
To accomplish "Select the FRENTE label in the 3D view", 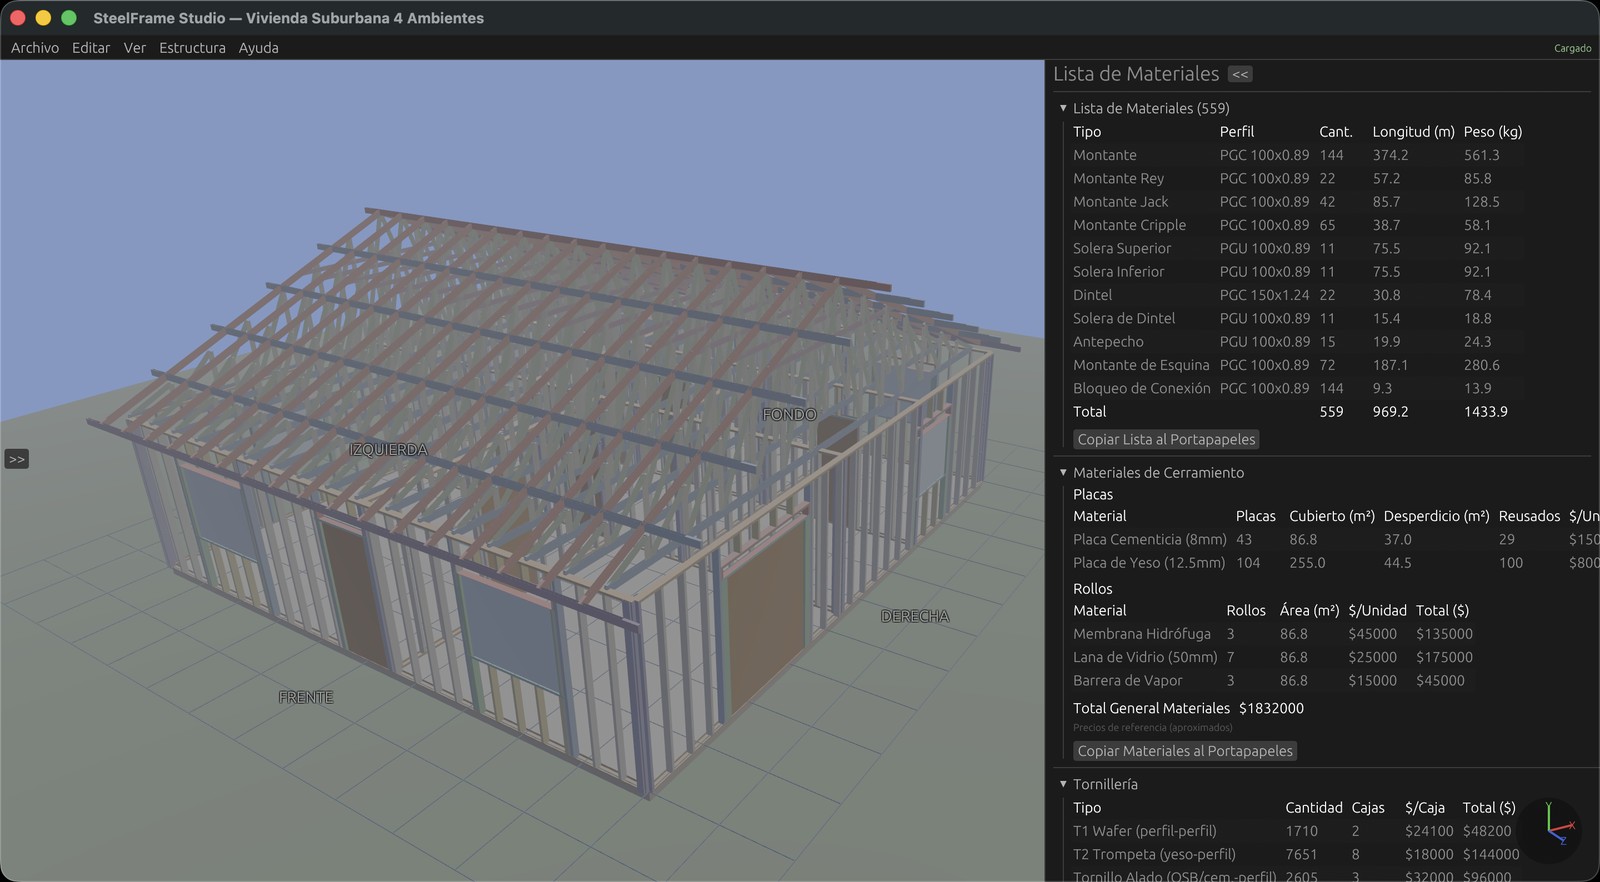I will [306, 697].
